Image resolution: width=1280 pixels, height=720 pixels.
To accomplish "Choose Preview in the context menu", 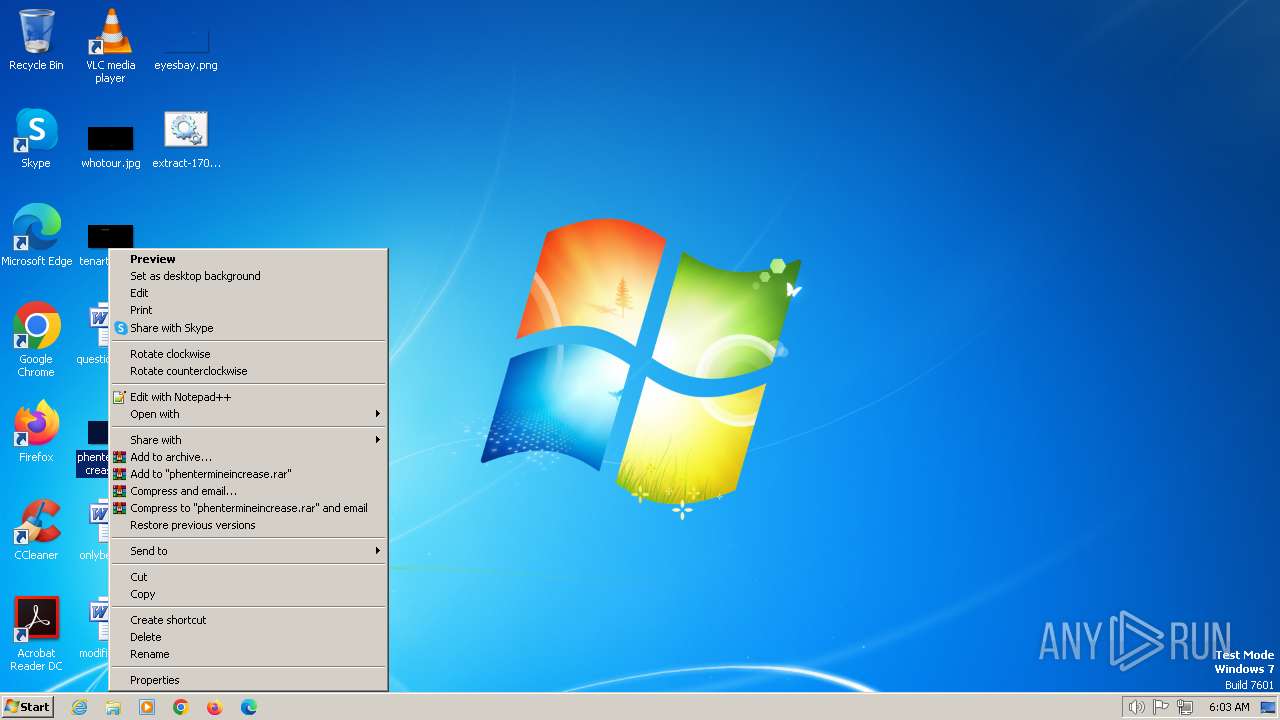I will (248, 259).
